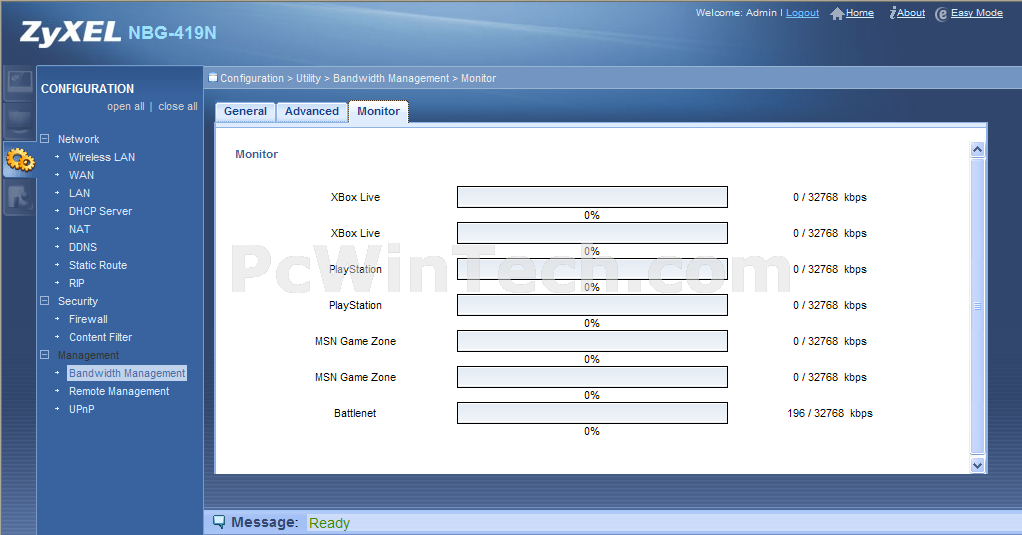This screenshot has width=1022, height=535.
Task: Click the first XBox Live progress bar
Action: 592,197
